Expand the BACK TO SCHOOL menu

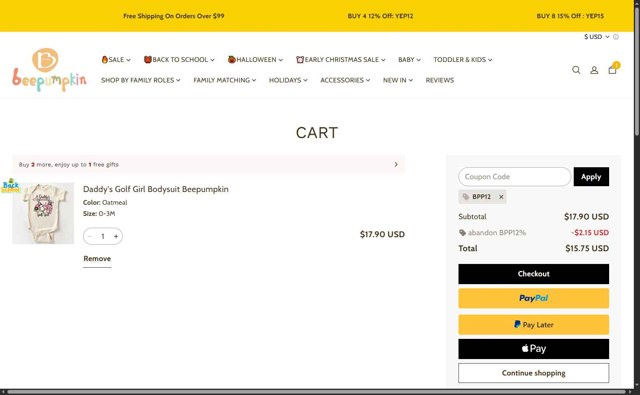179,60
